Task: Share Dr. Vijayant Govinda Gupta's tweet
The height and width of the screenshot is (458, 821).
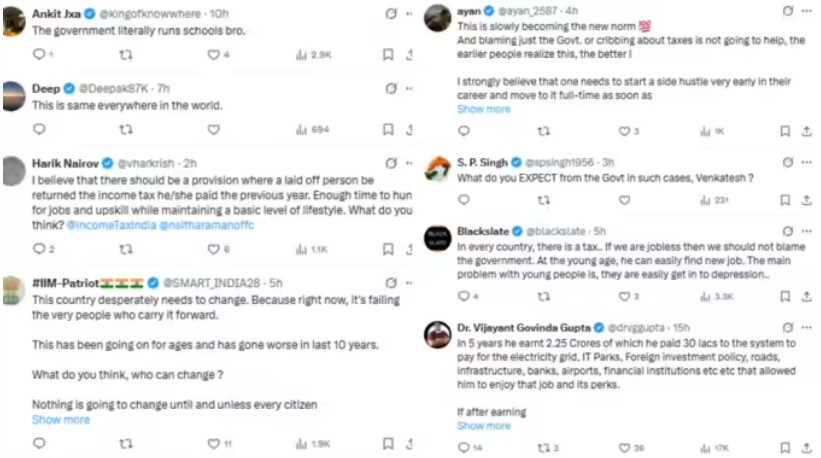Action: (x=807, y=448)
